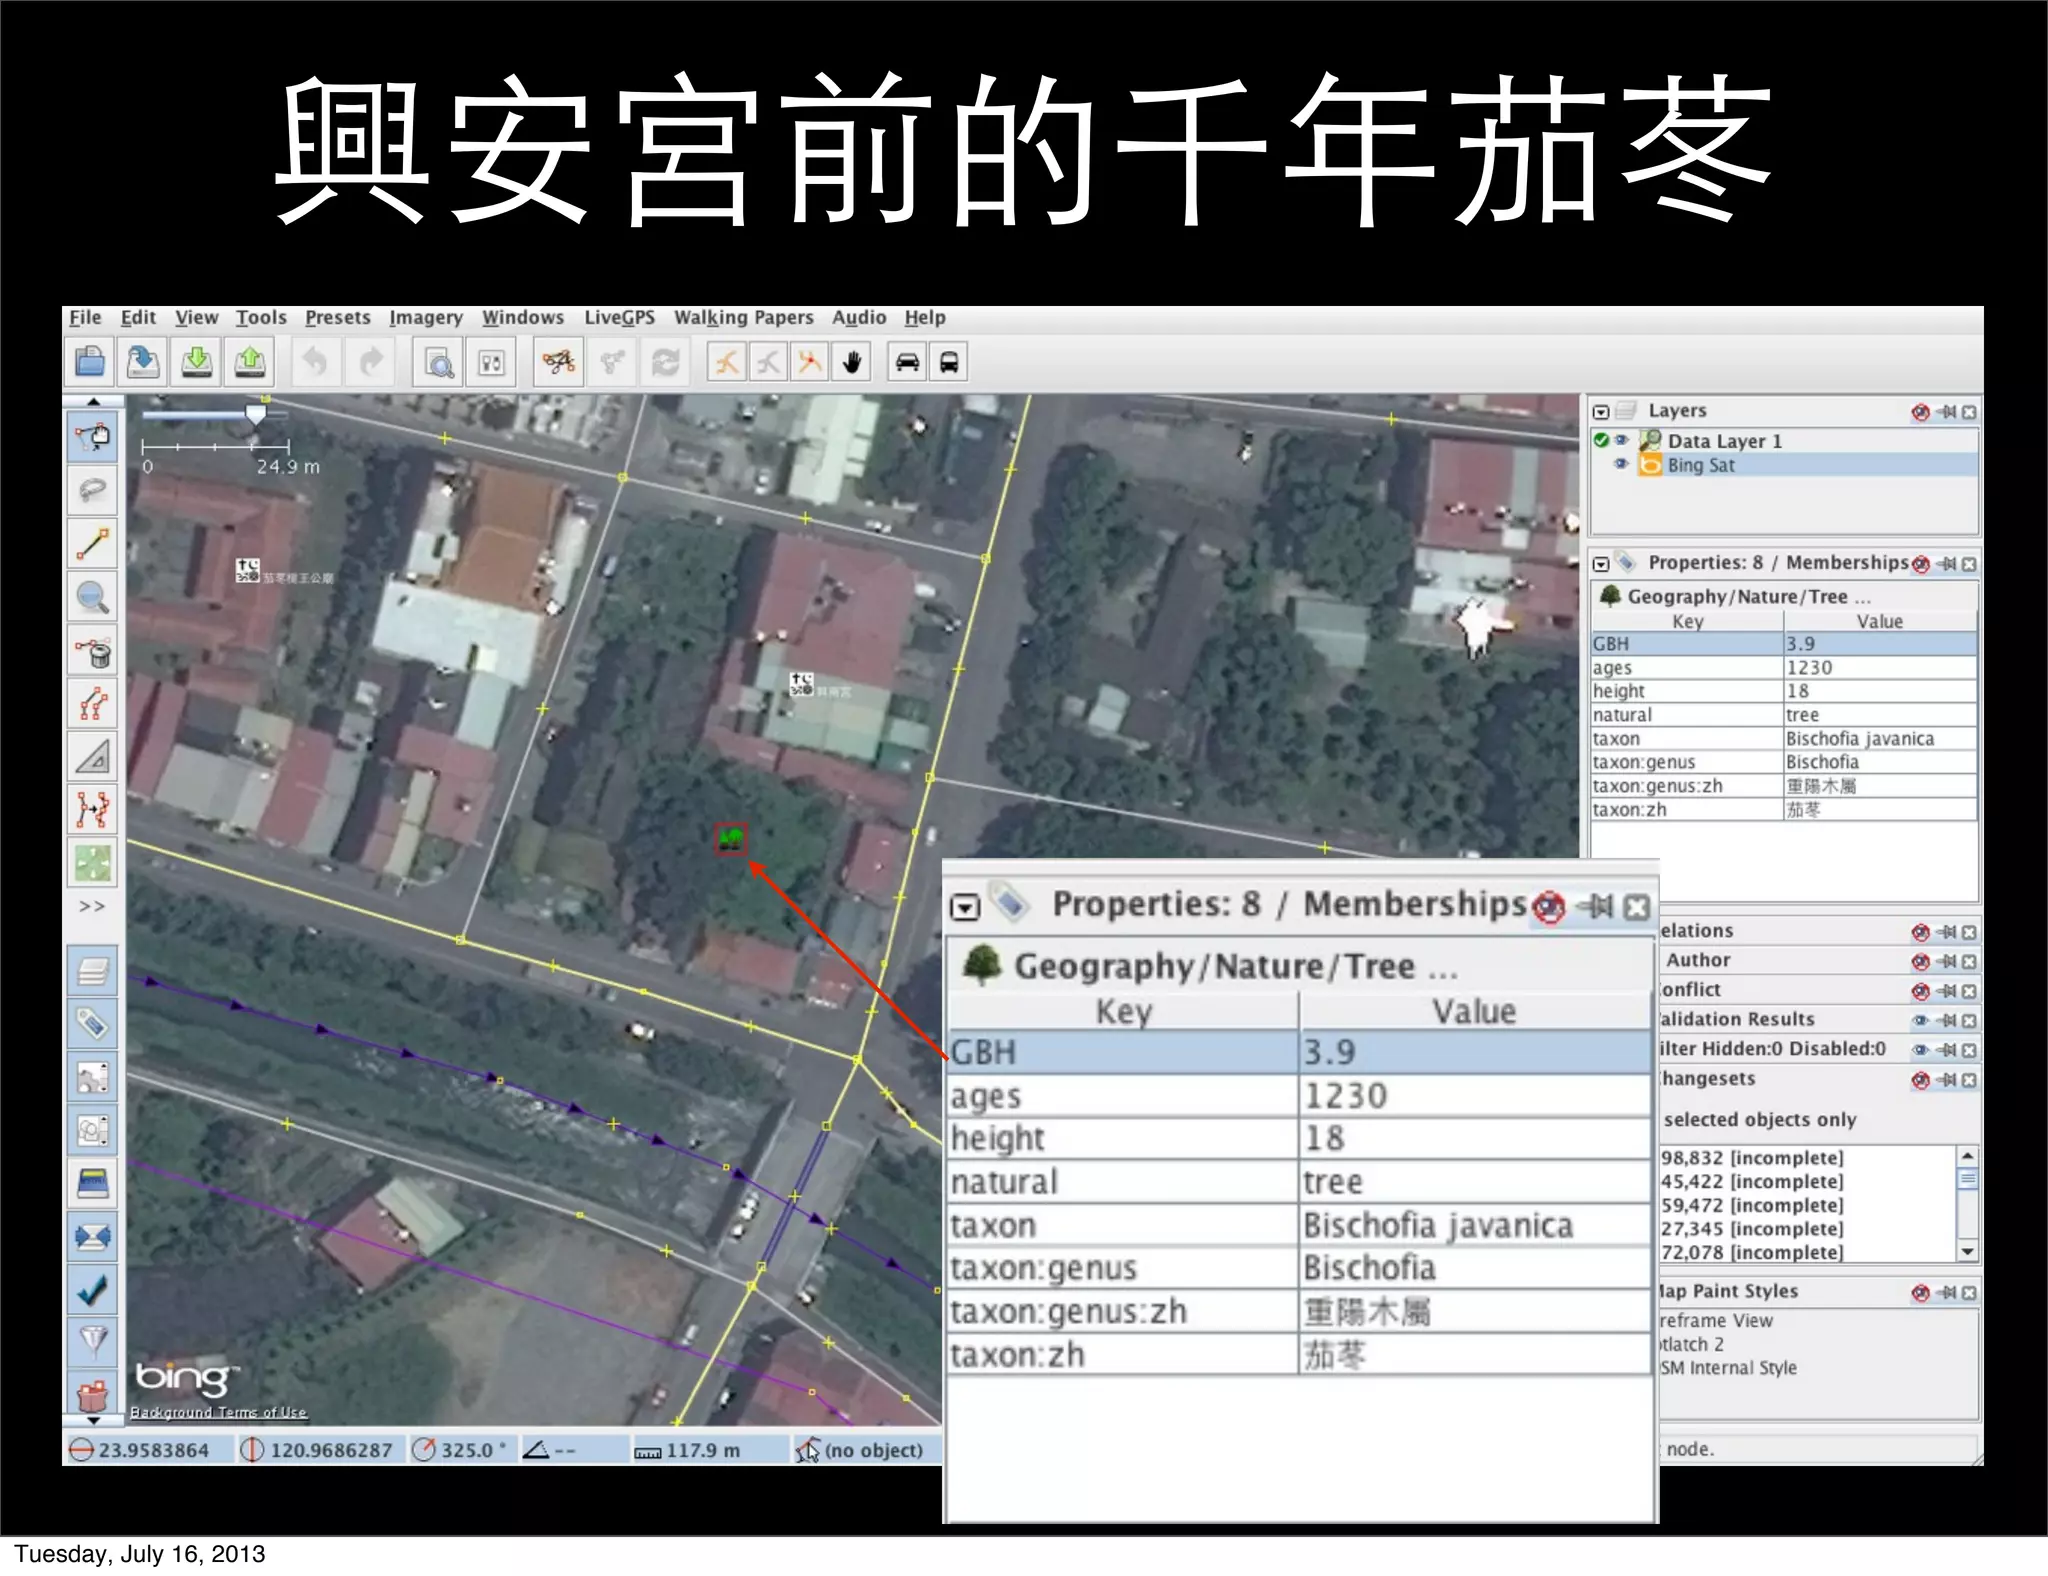Expand more tools with >> chevrons

(x=92, y=906)
